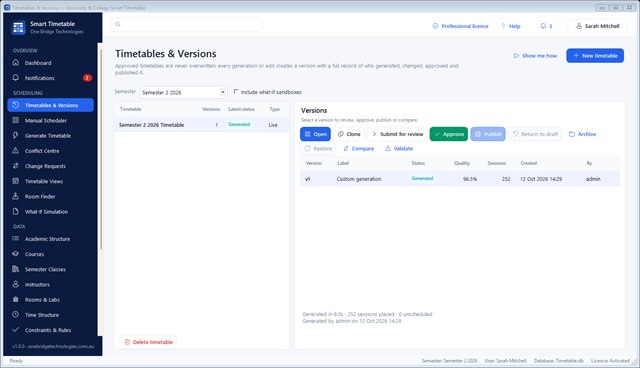
Task: Click the Smart Timetable app logo
Action: pos(18,27)
